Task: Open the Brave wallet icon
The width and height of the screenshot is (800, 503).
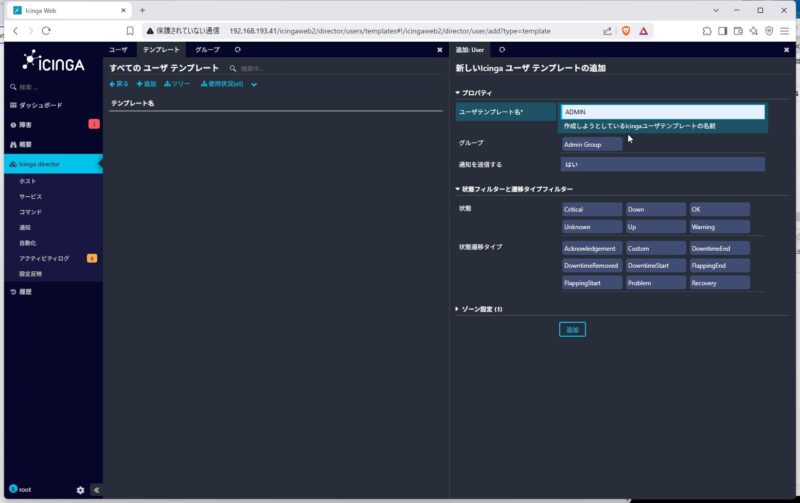Action: pos(738,31)
